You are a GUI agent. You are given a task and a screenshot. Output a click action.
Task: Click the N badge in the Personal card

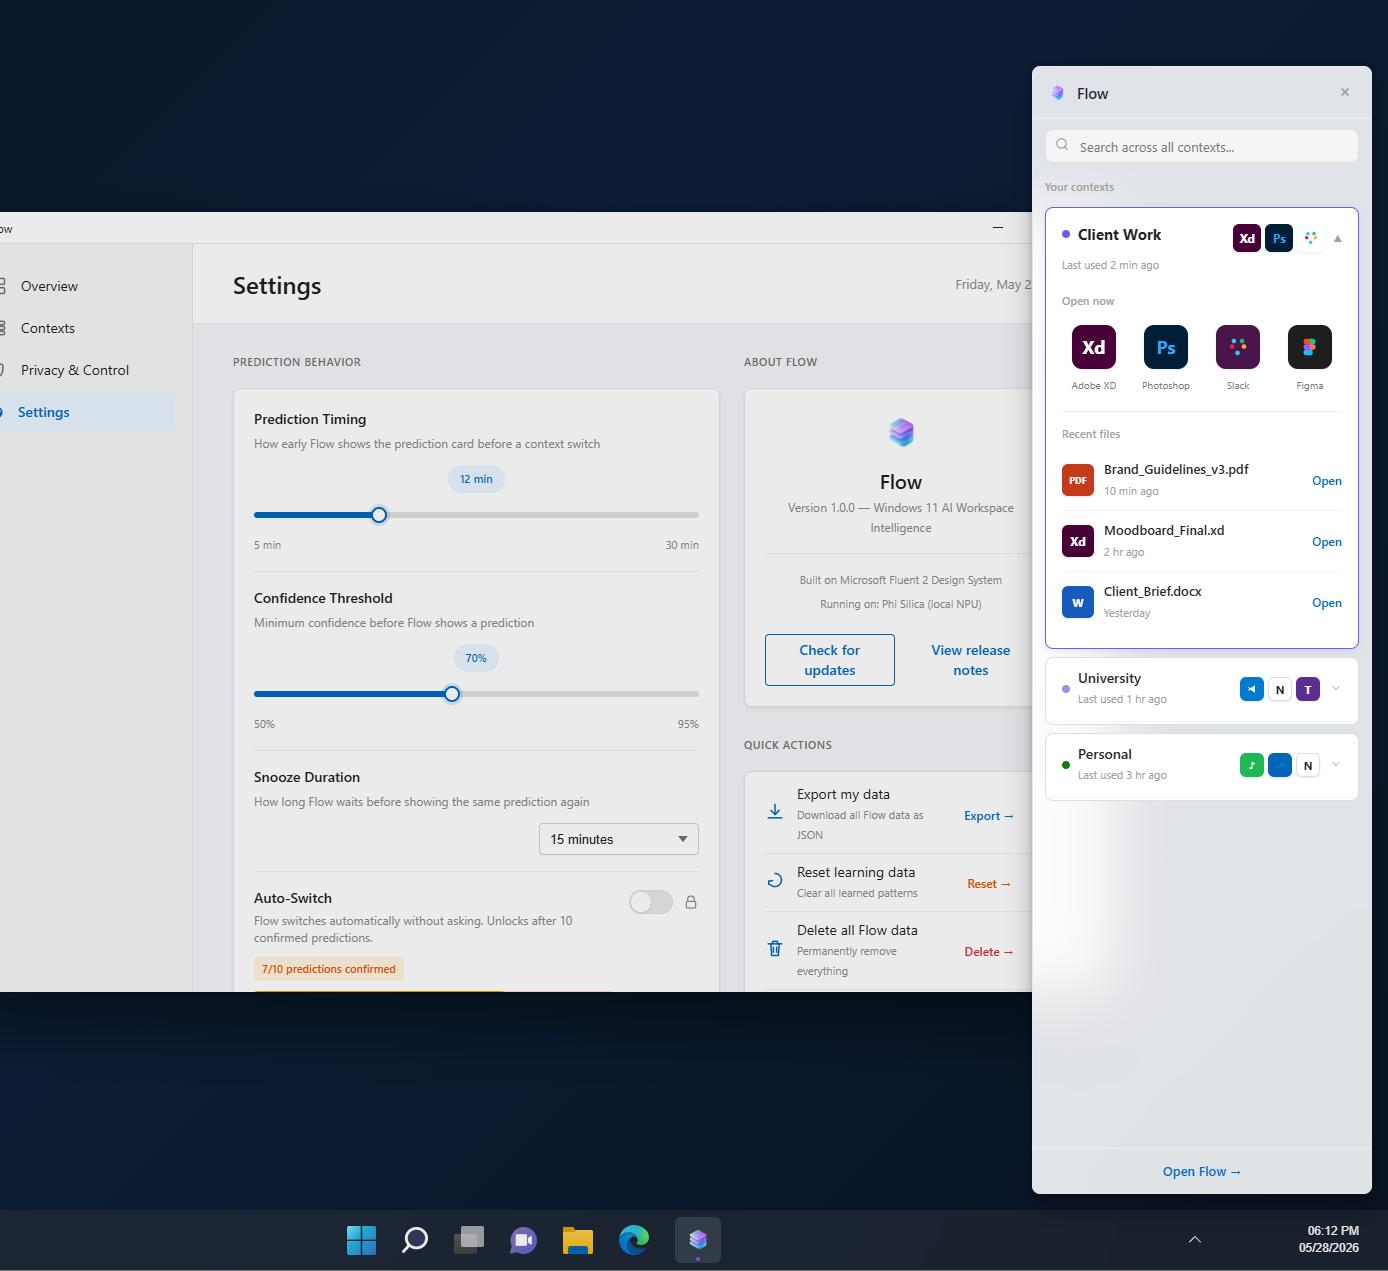click(1308, 765)
